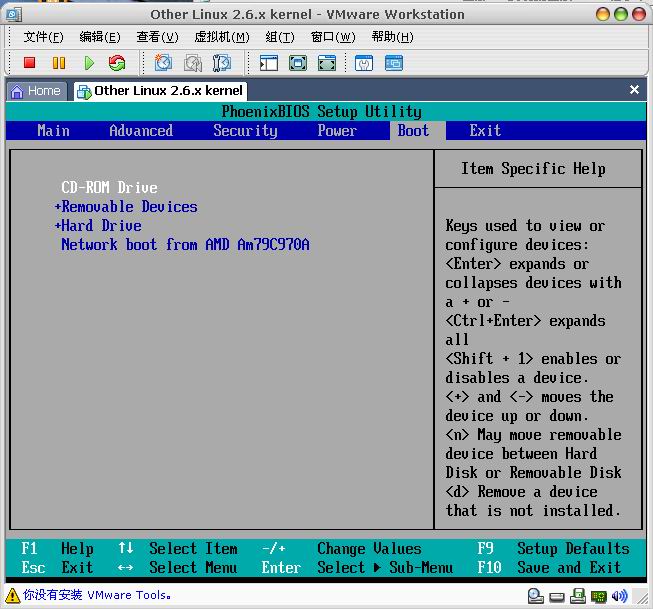Image resolution: width=653 pixels, height=609 pixels.
Task: Select the BIOS Security menu
Action: tap(245, 131)
